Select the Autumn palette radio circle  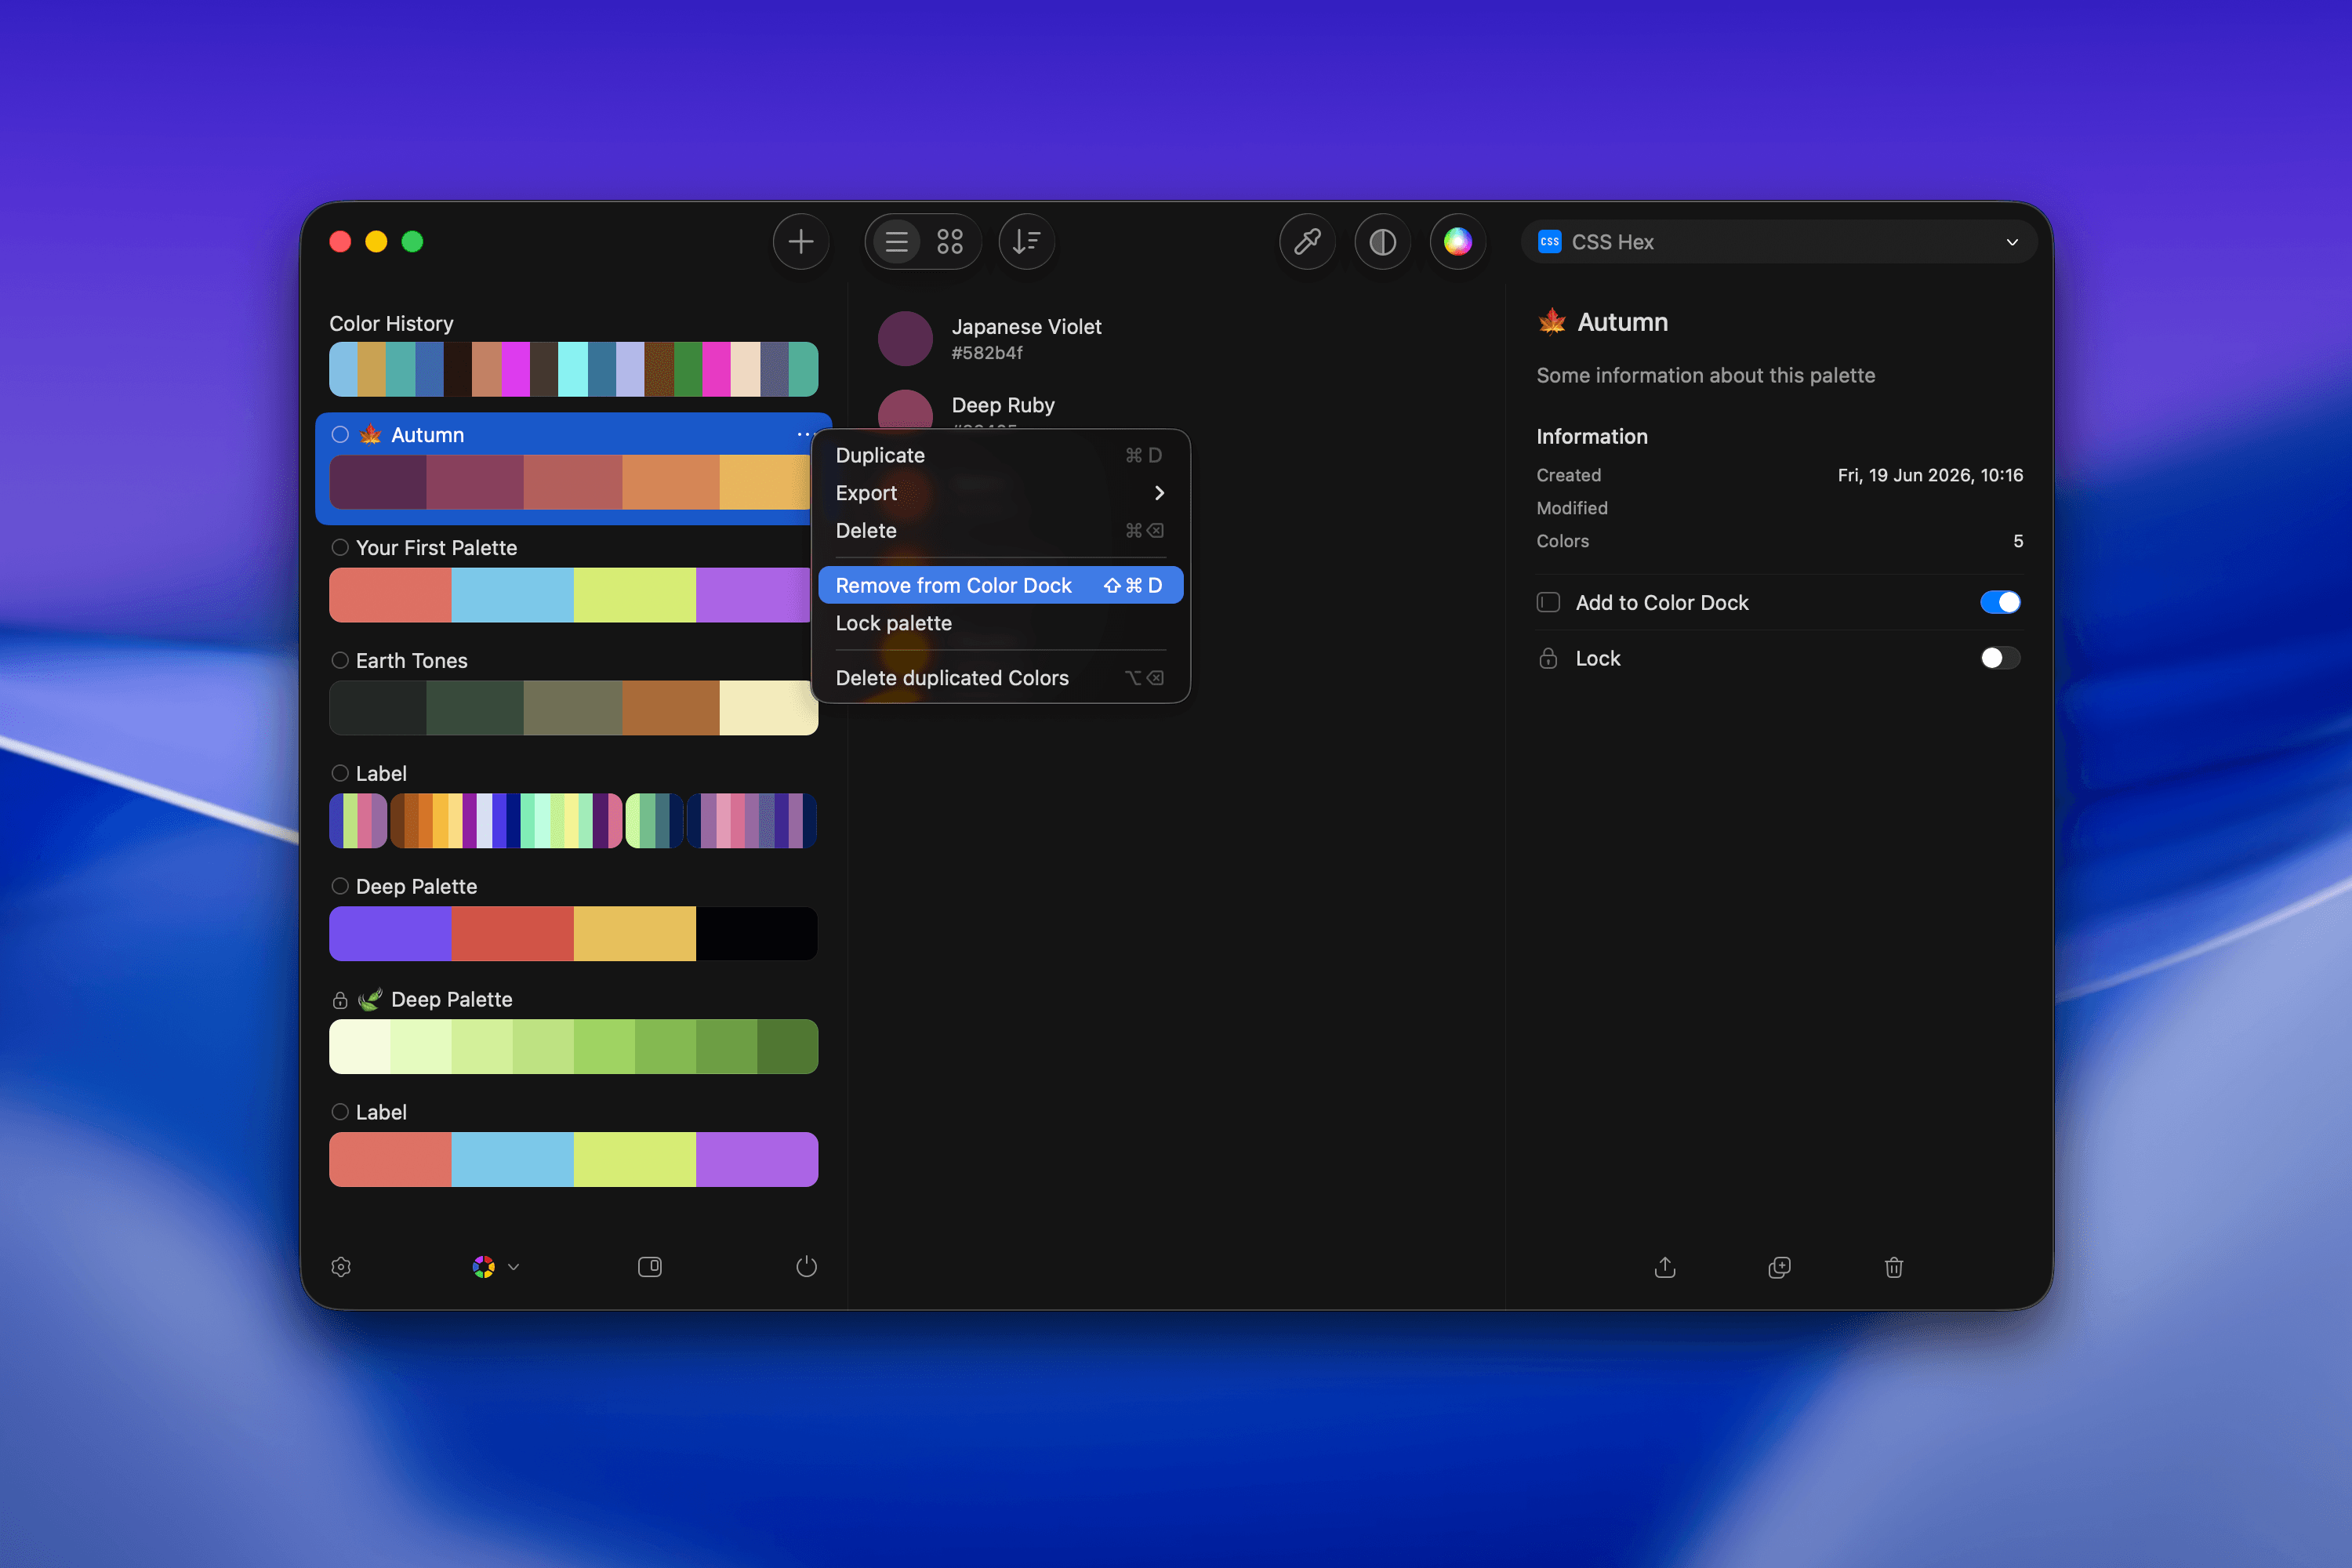(340, 434)
